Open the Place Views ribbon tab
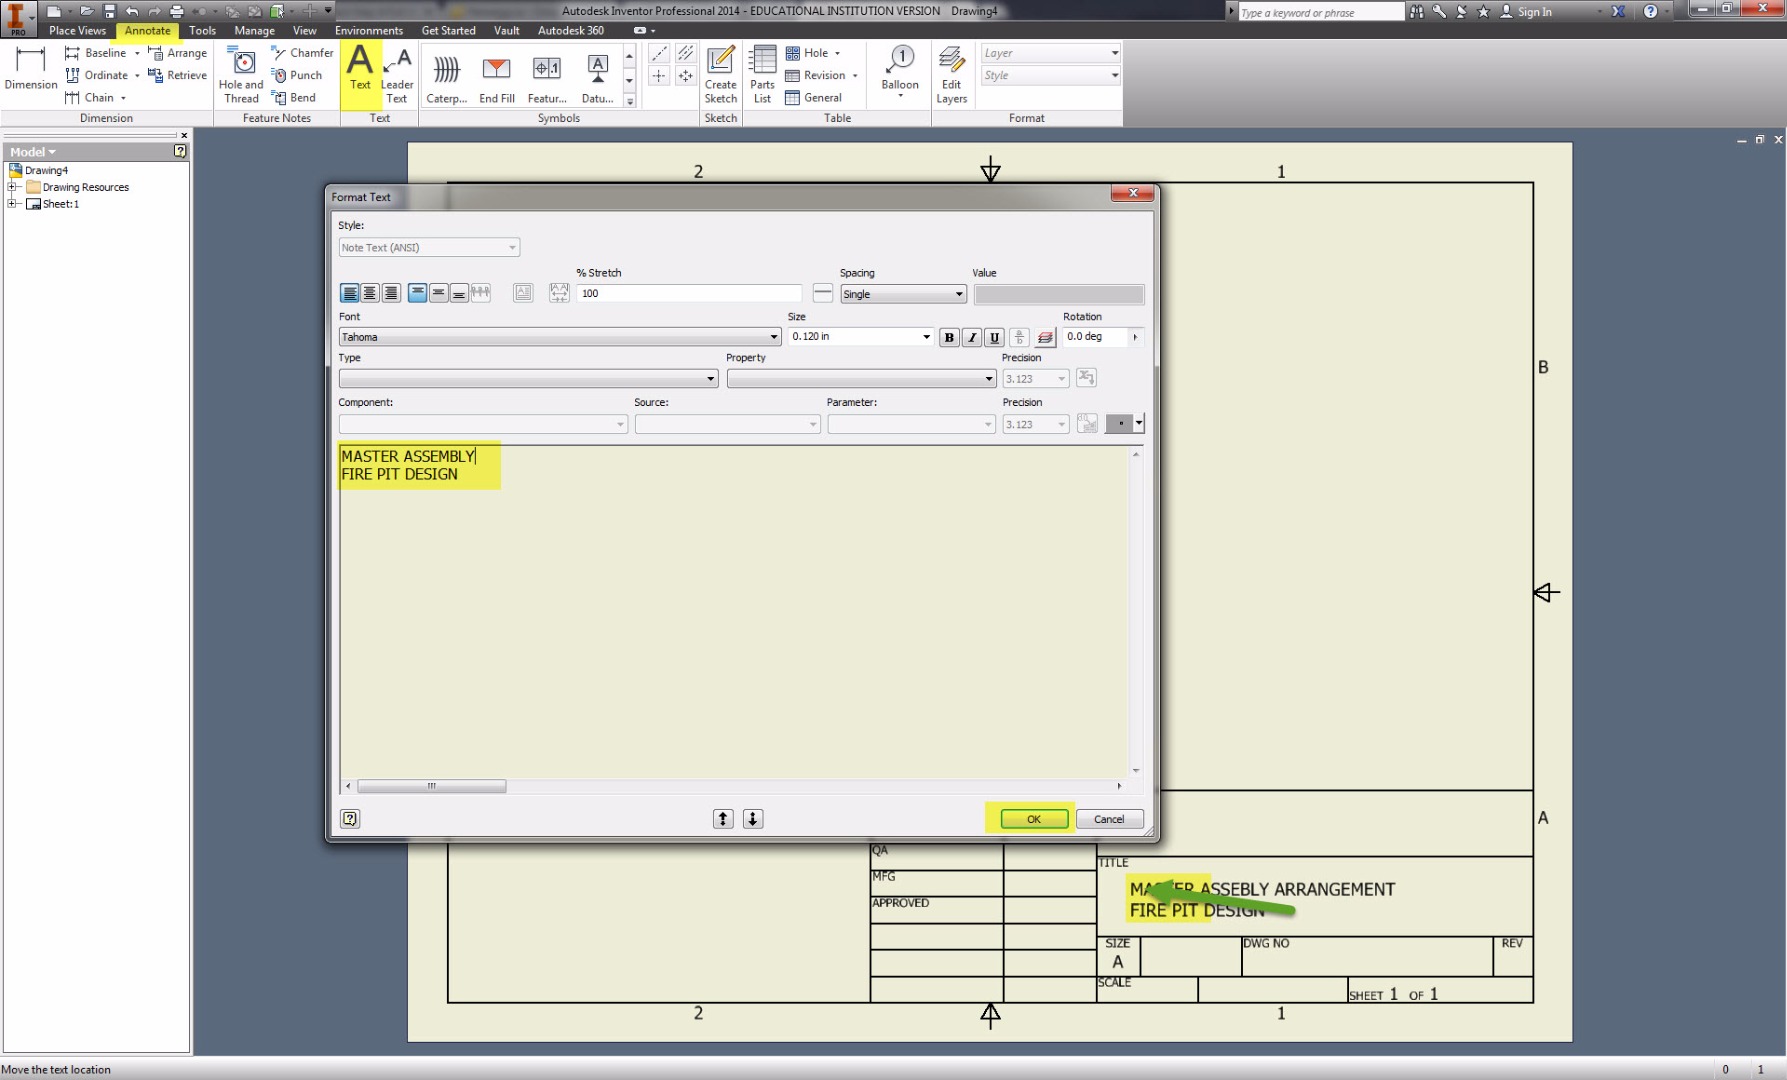The image size is (1787, 1080). point(77,31)
